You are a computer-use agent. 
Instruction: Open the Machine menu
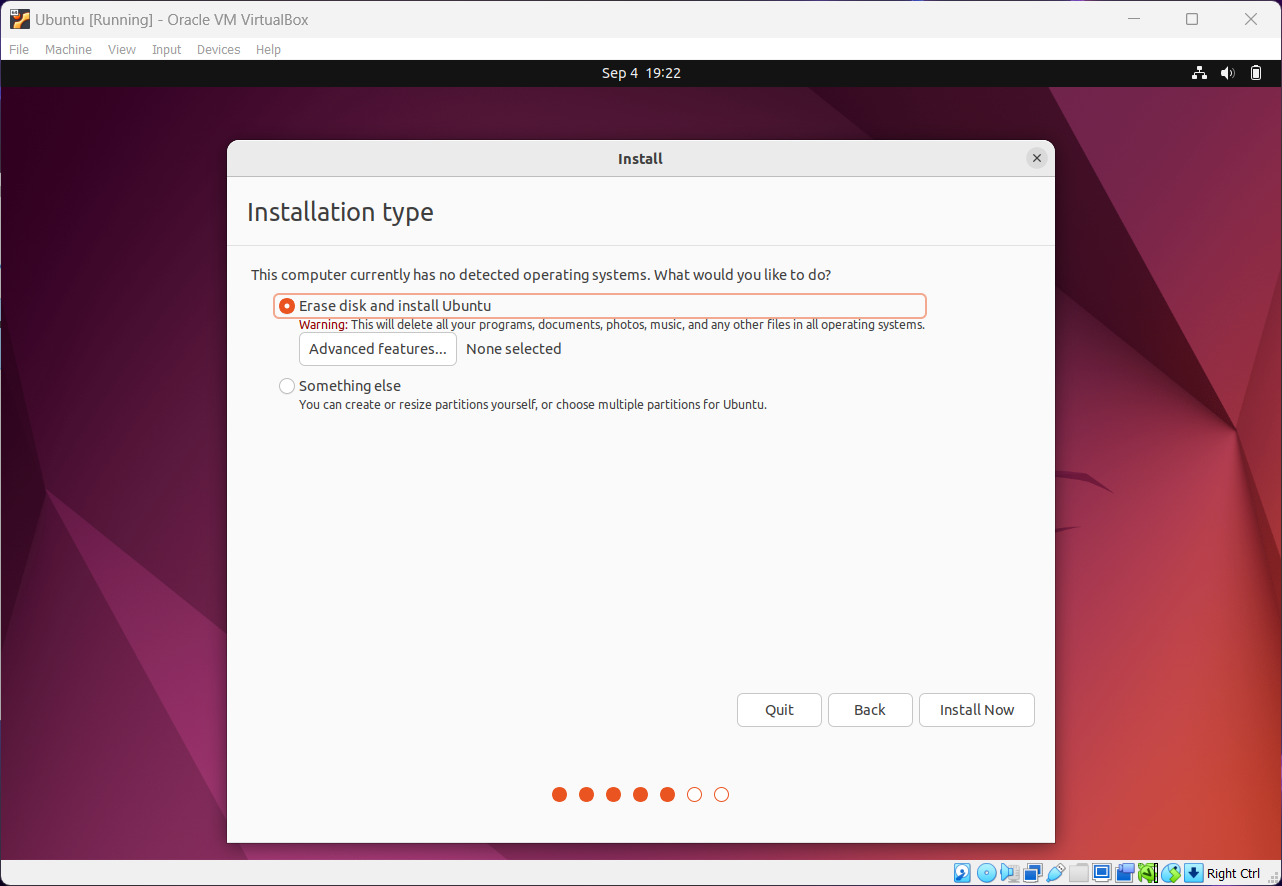(x=68, y=49)
